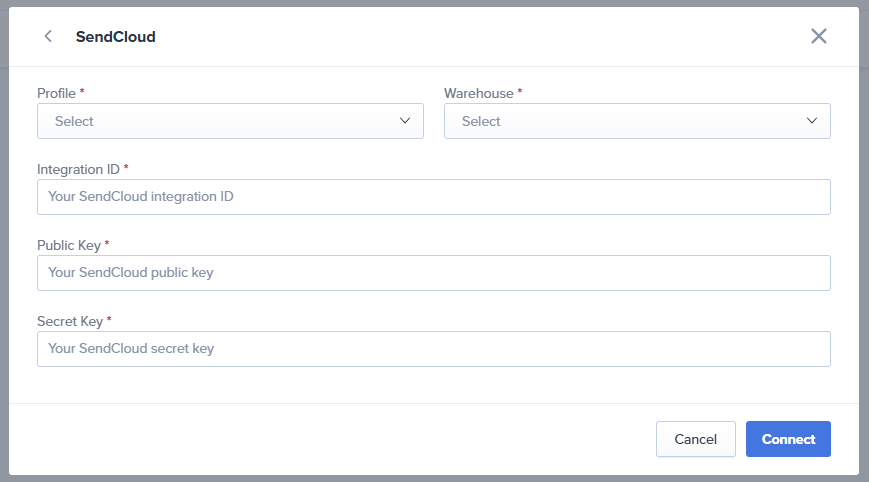
Task: Close the SendCloud dialog
Action: (819, 37)
